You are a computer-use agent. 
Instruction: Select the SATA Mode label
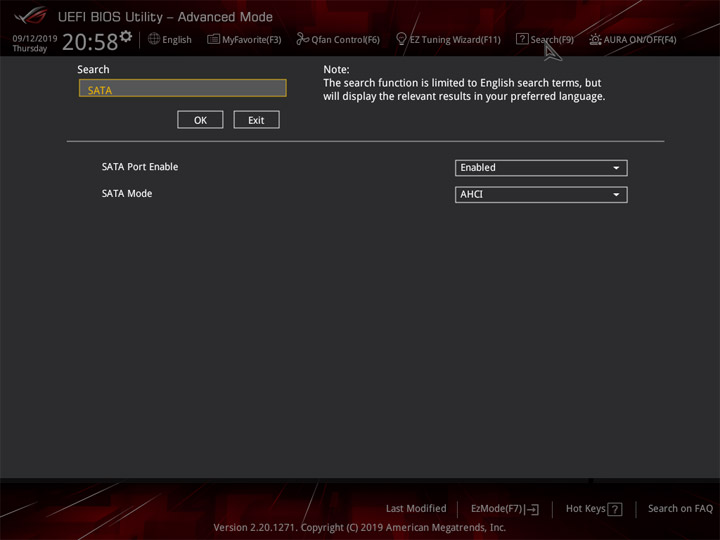(127, 193)
